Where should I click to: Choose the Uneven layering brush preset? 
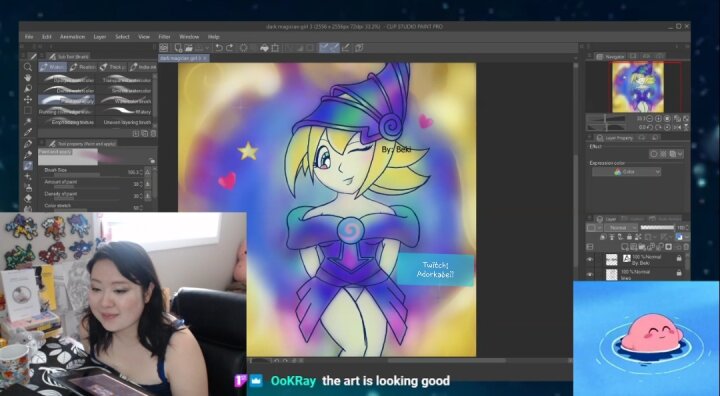coord(127,123)
